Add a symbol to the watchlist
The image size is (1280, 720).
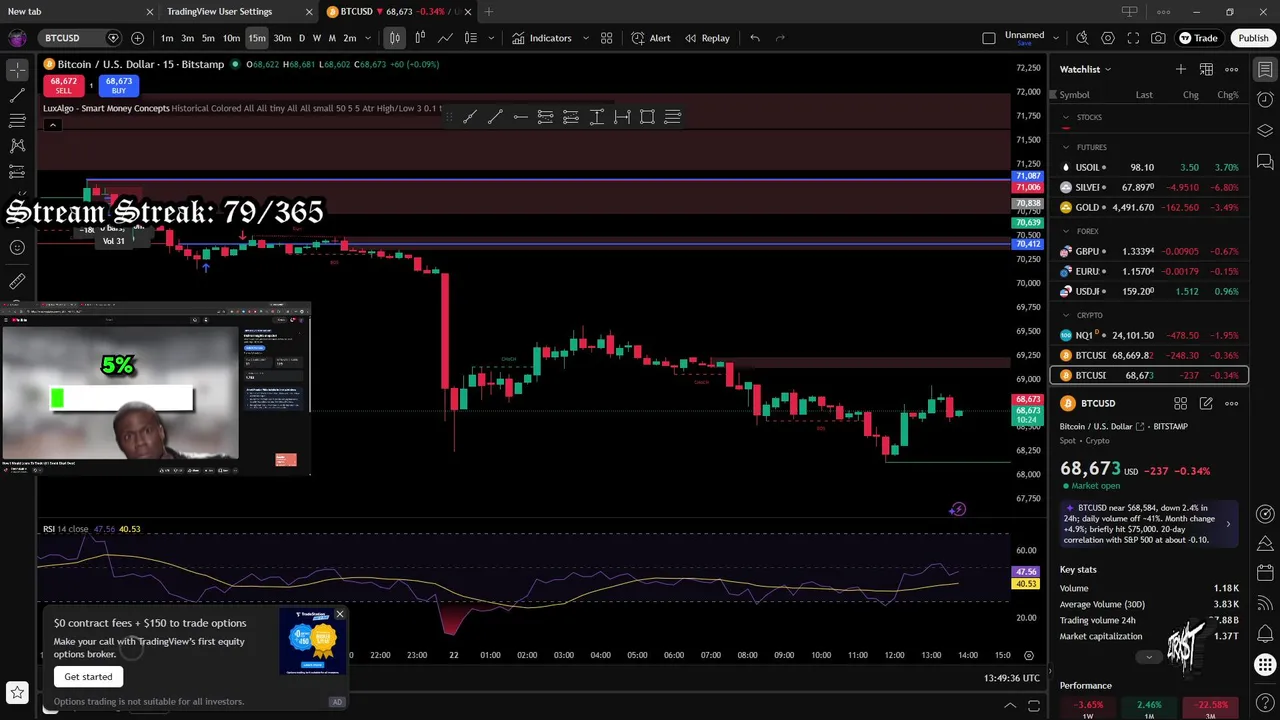tap(1181, 69)
